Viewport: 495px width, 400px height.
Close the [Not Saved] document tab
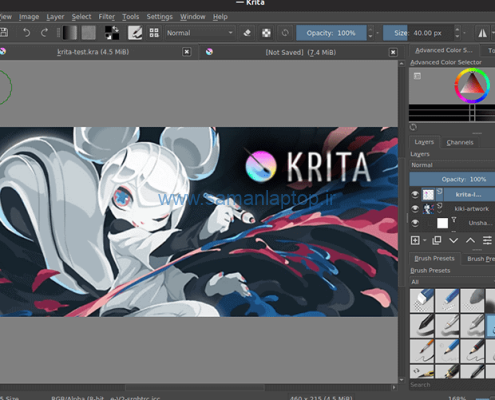[x=393, y=52]
